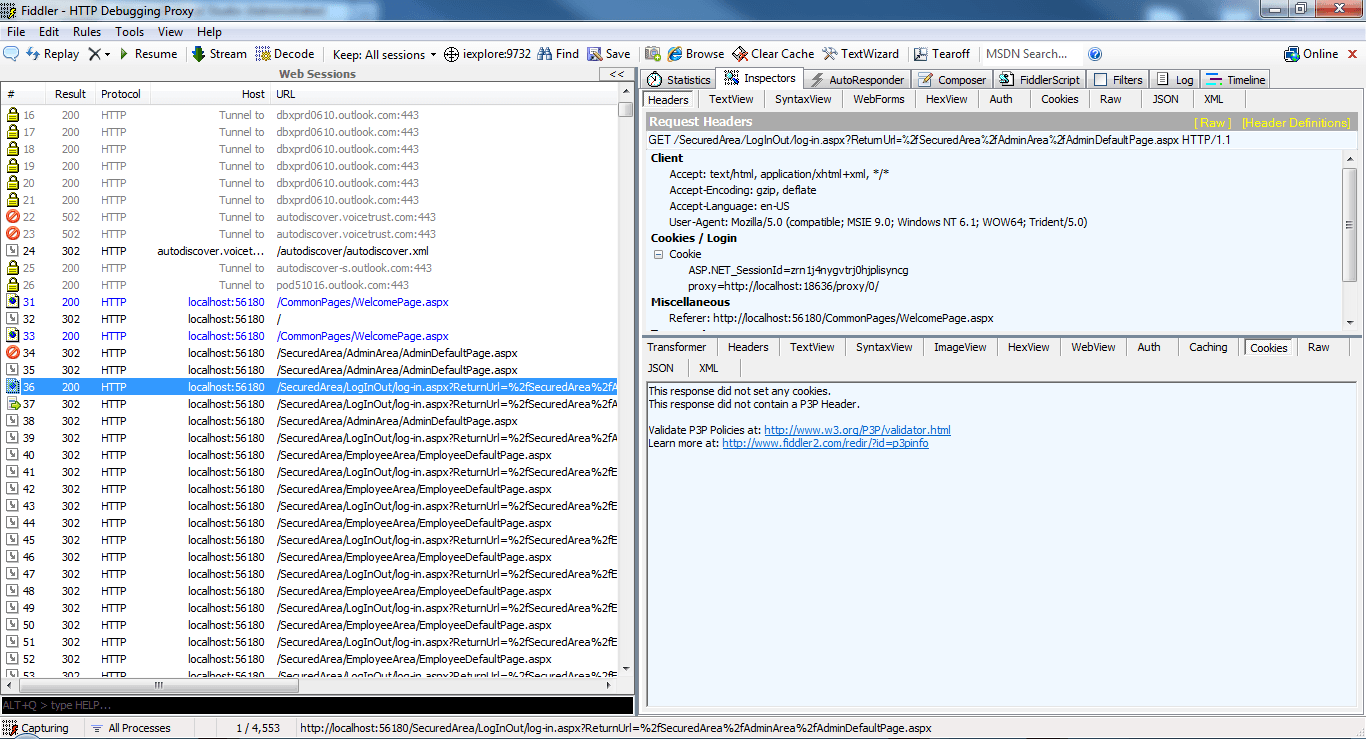Image resolution: width=1366 pixels, height=739 pixels.
Task: Collapse Web Sessions panel with << button
Action: click(x=617, y=74)
